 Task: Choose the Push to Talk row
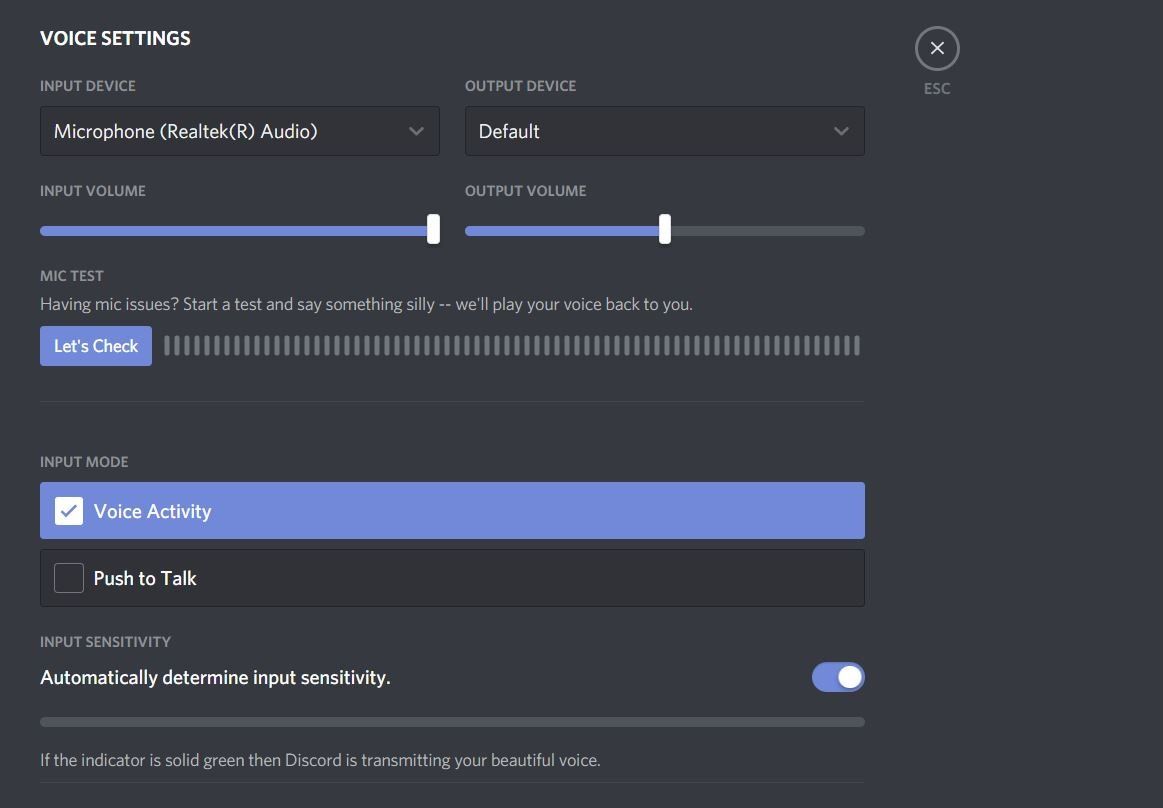[x=451, y=577]
